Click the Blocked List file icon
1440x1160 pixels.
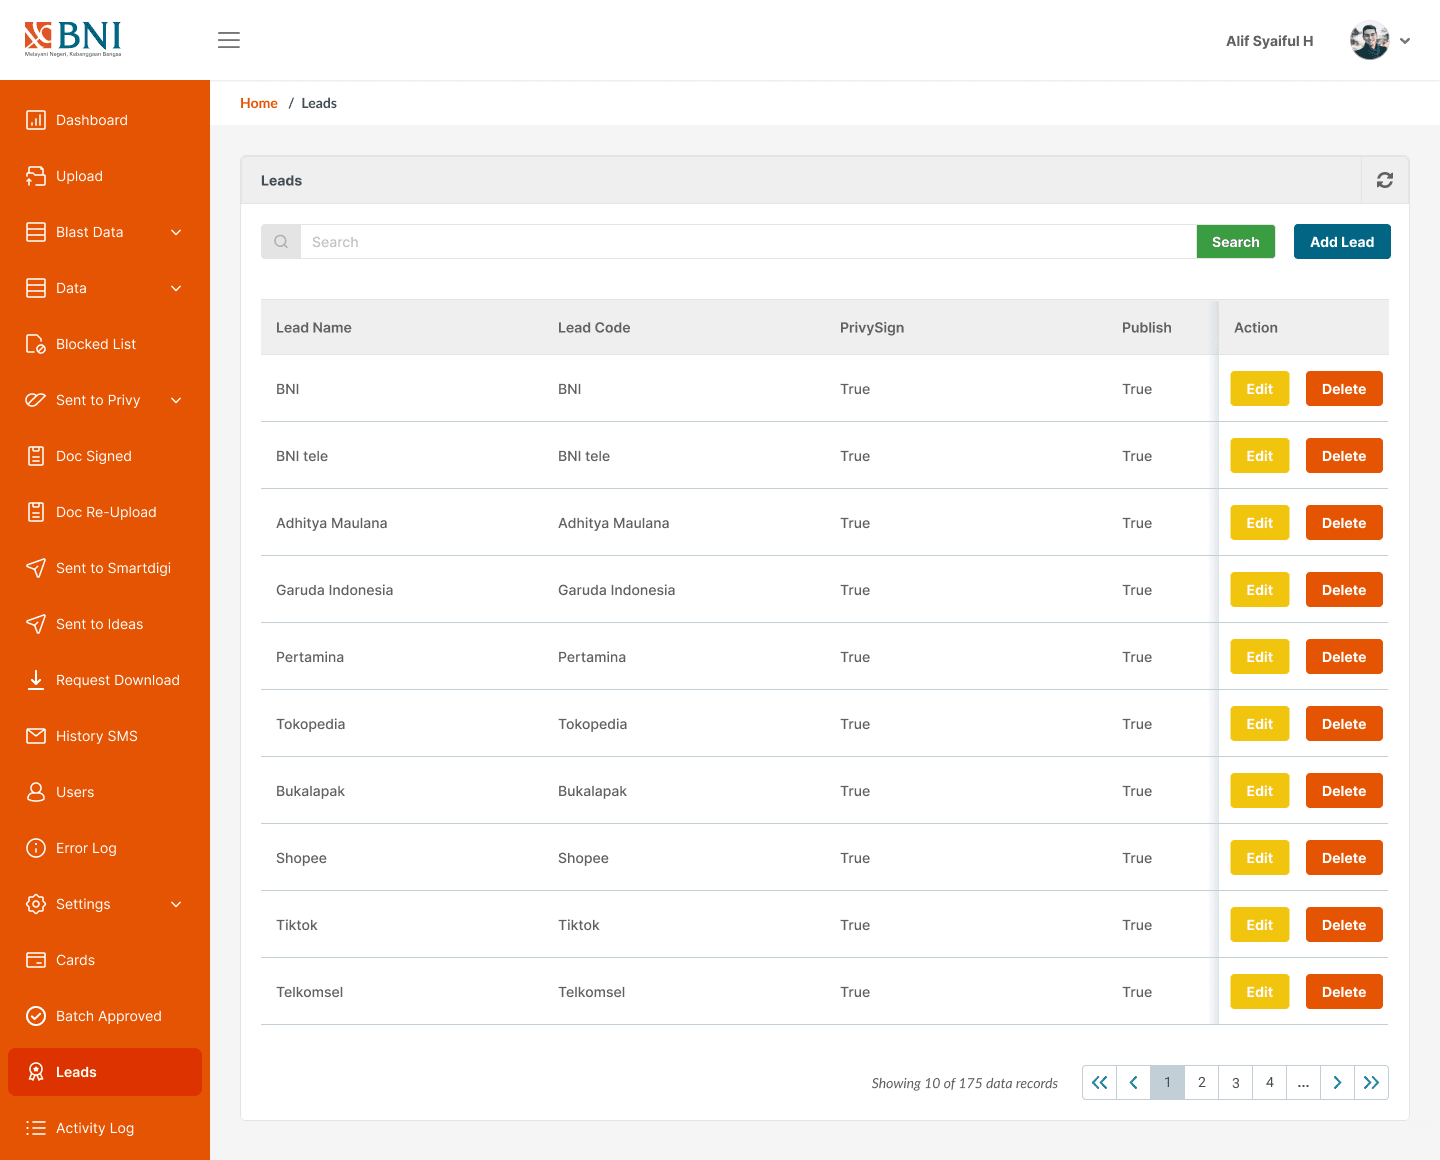(x=36, y=344)
